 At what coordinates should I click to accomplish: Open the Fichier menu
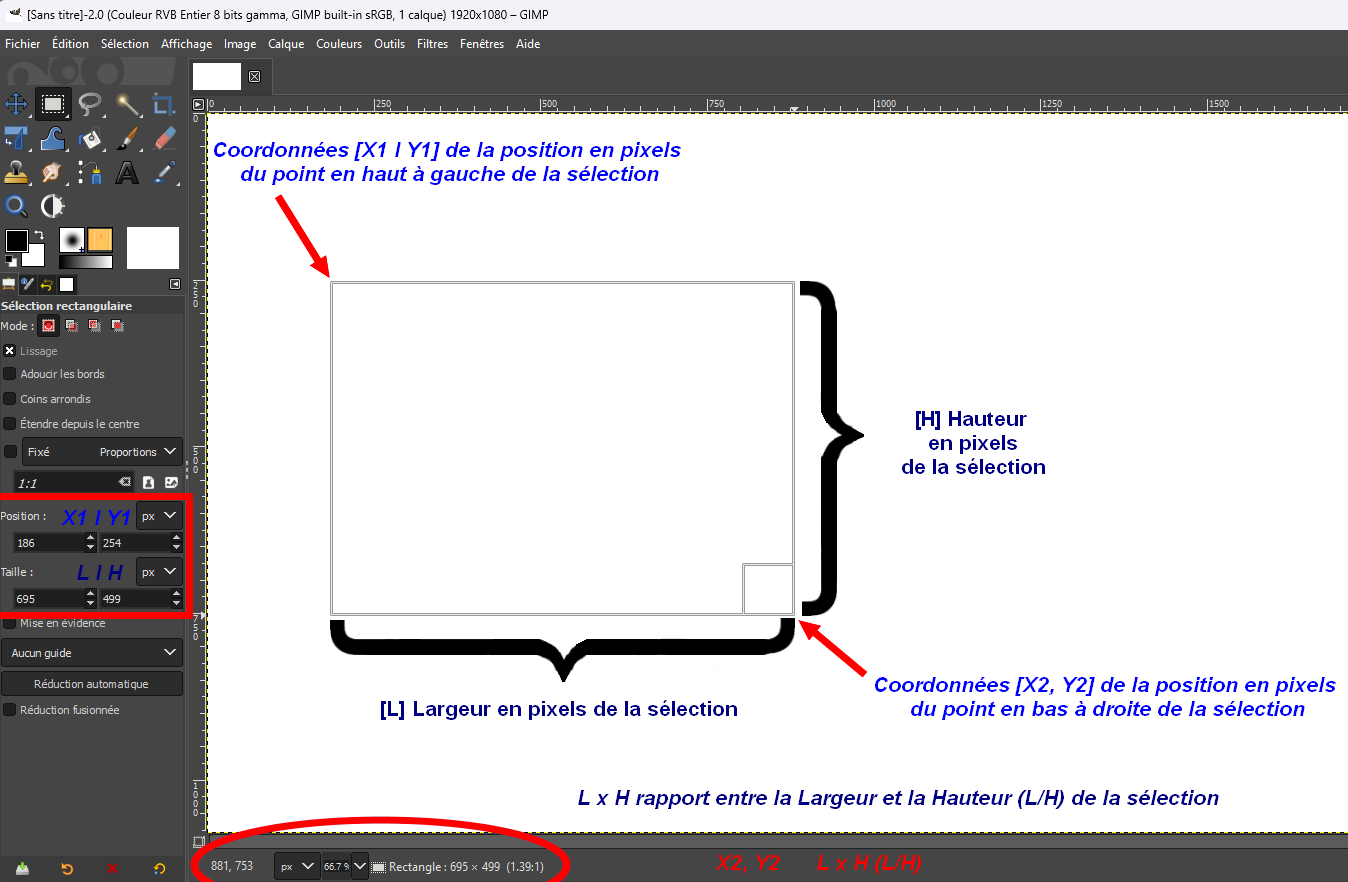tap(23, 44)
